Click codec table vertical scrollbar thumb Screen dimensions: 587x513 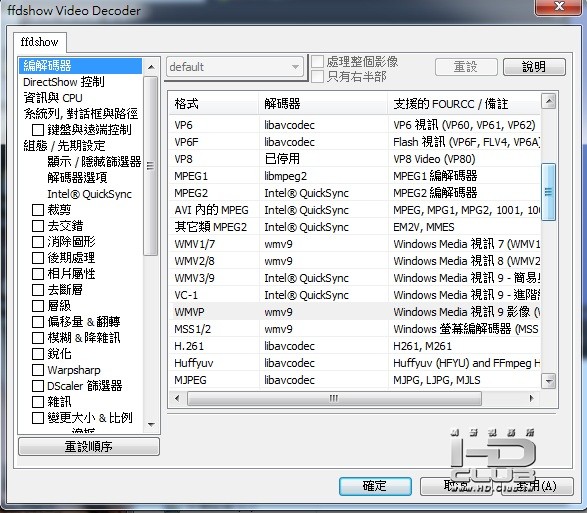point(549,192)
